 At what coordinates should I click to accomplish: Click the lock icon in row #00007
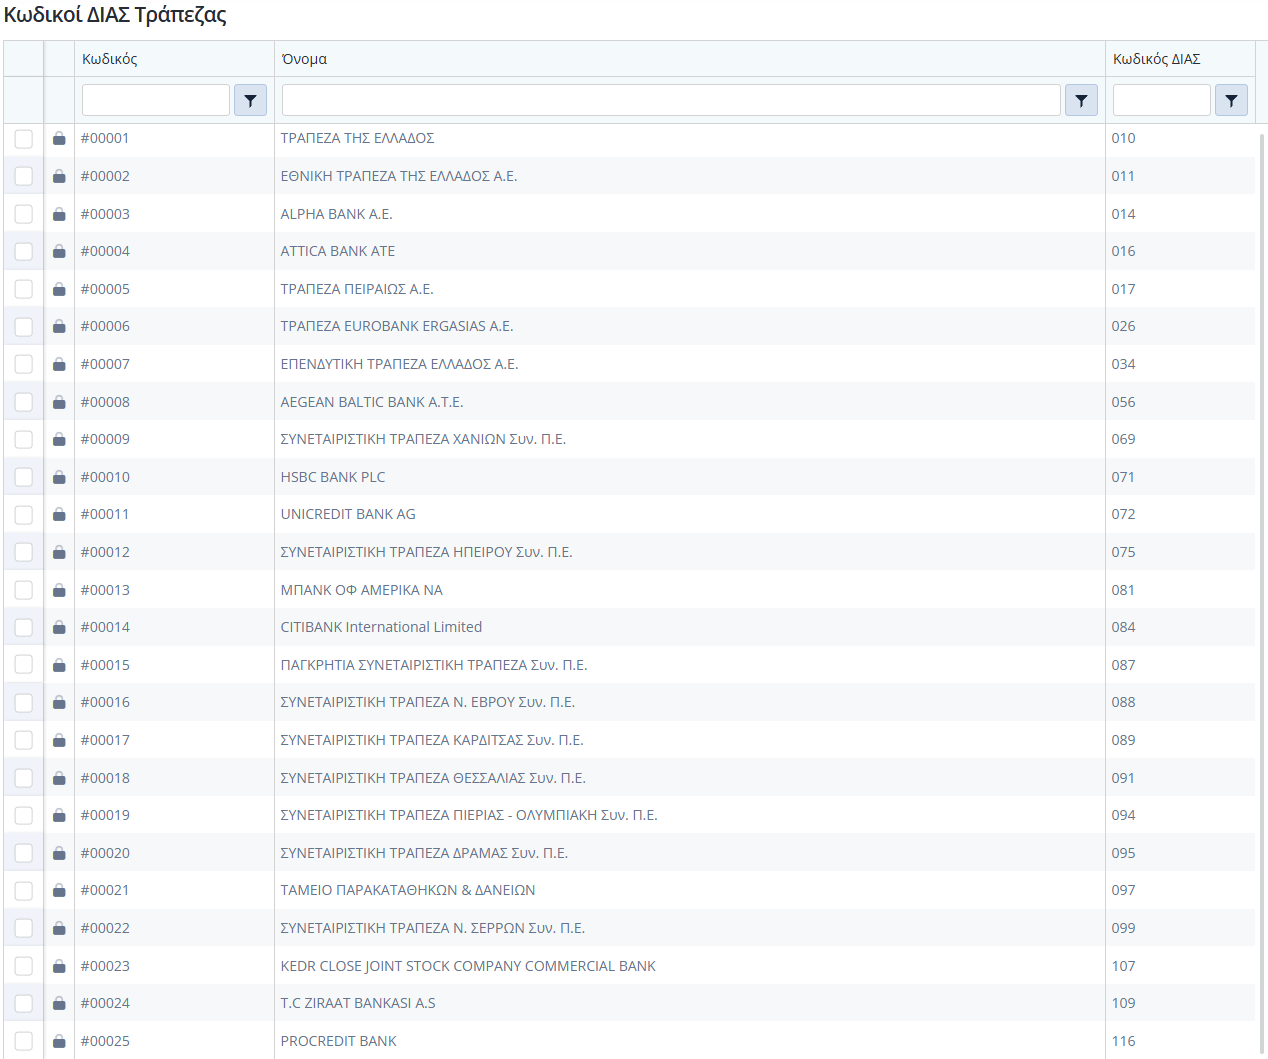click(59, 364)
